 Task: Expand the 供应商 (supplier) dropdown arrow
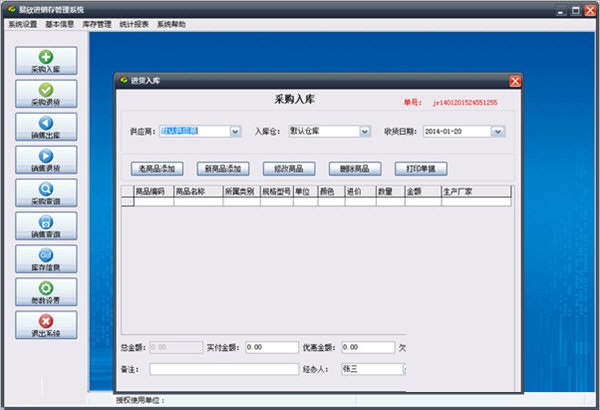(x=235, y=132)
